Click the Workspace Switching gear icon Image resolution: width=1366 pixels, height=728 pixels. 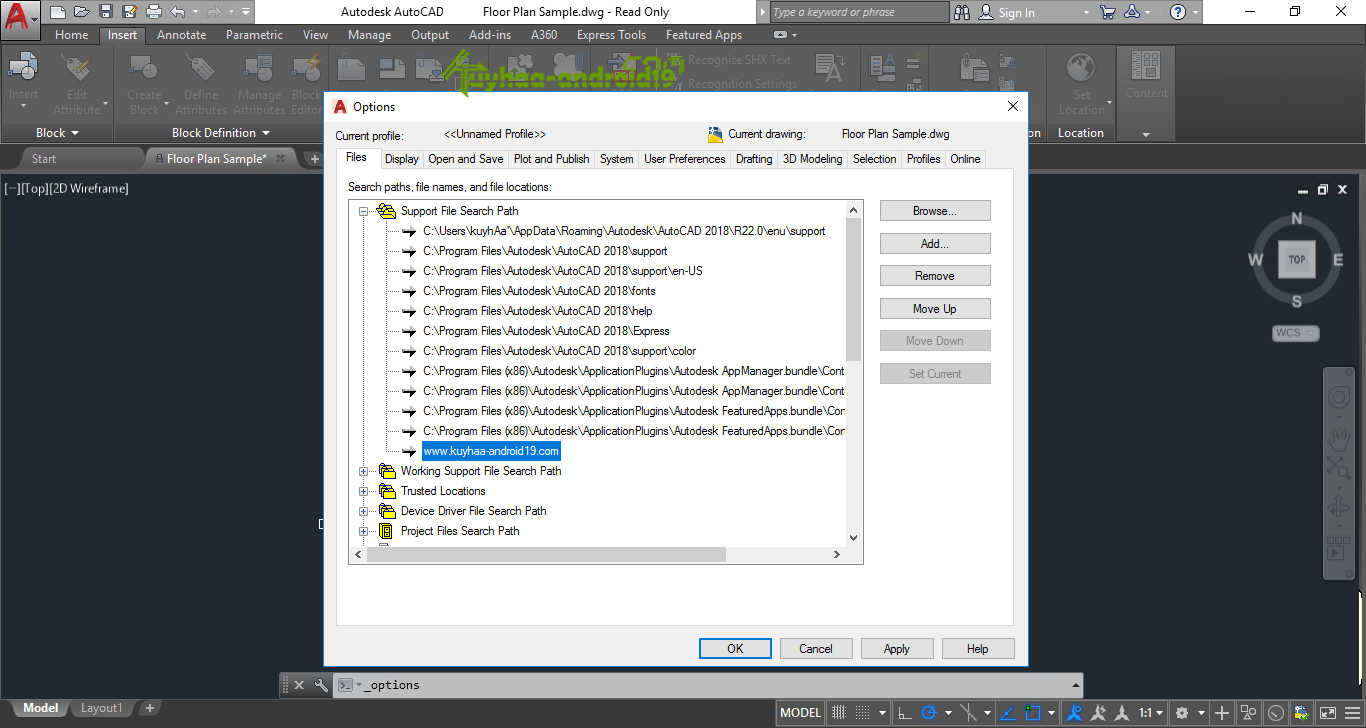point(1182,713)
